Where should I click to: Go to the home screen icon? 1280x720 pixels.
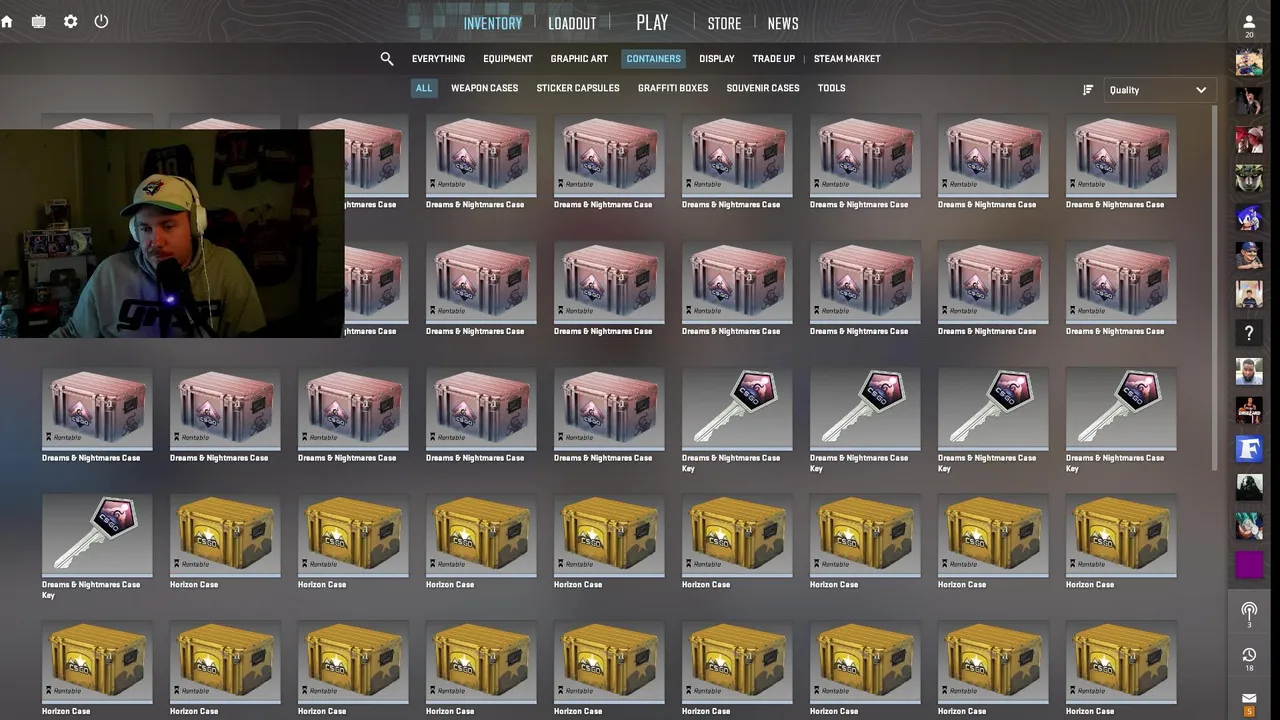tap(7, 21)
